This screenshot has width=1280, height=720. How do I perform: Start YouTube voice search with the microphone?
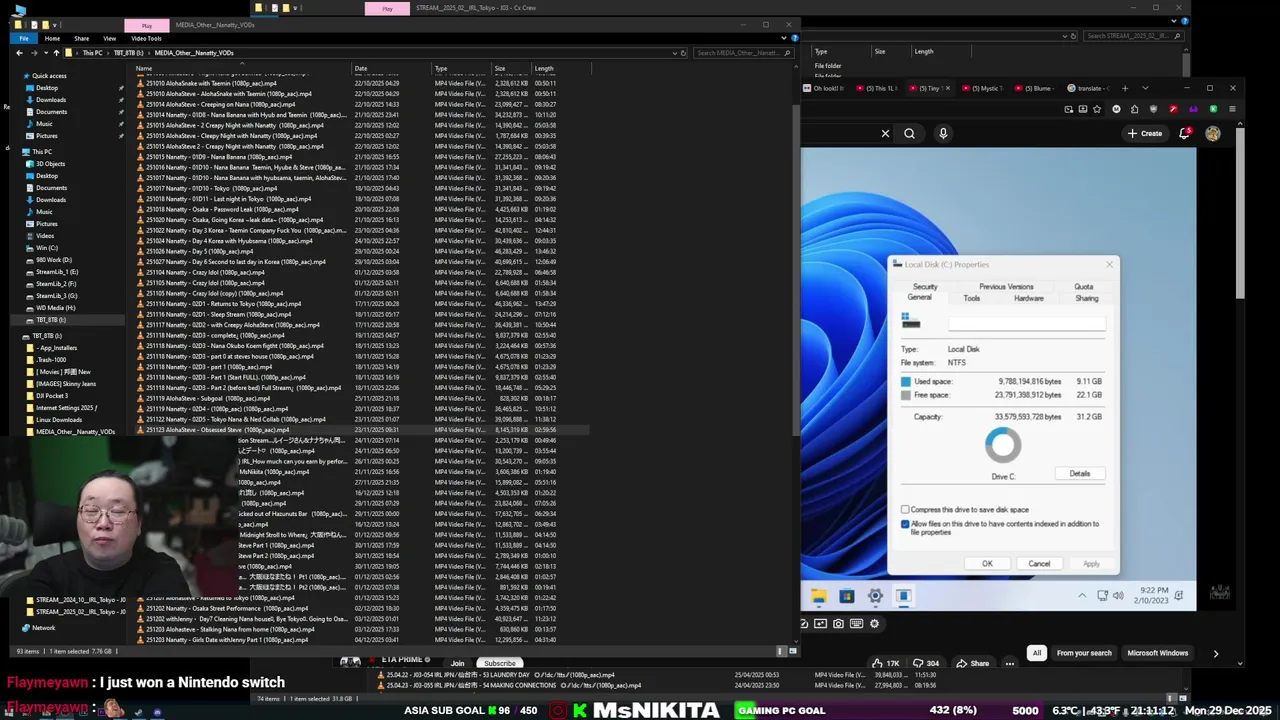click(943, 133)
